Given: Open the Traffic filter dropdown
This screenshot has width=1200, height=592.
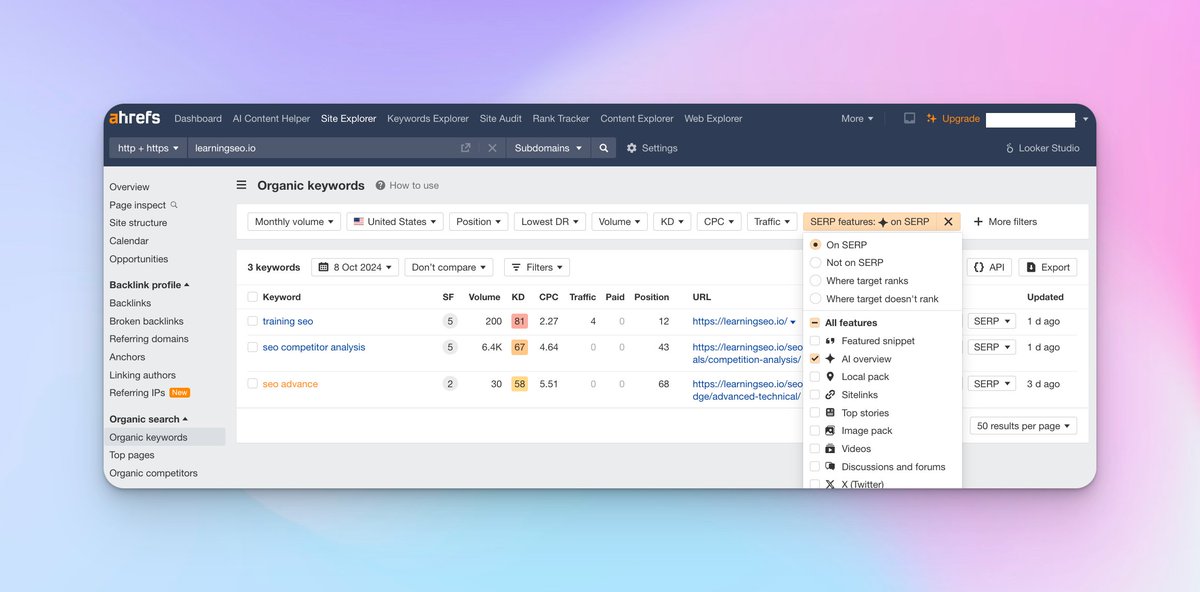Looking at the screenshot, I should pos(773,222).
